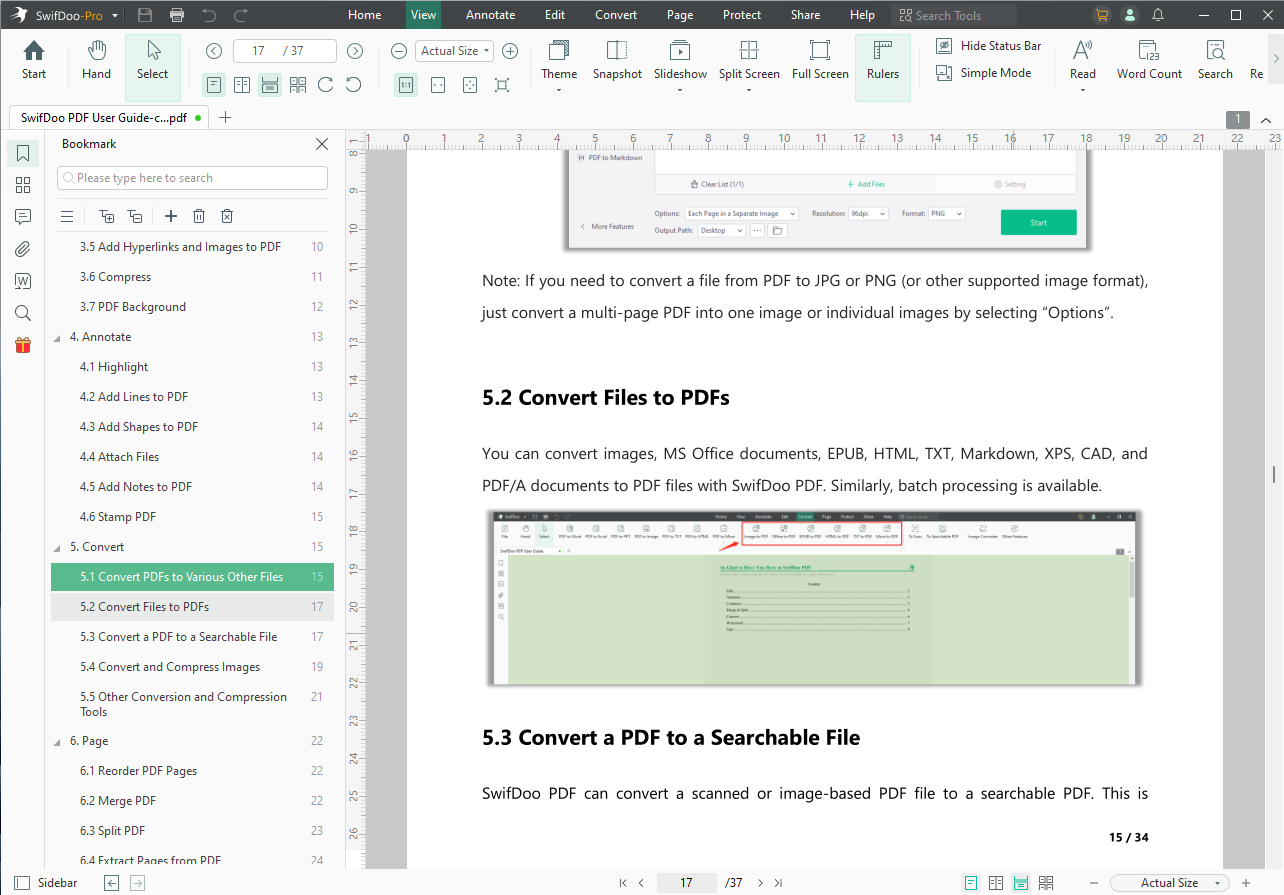Zoom out using toolbar minus icon

[x=399, y=51]
